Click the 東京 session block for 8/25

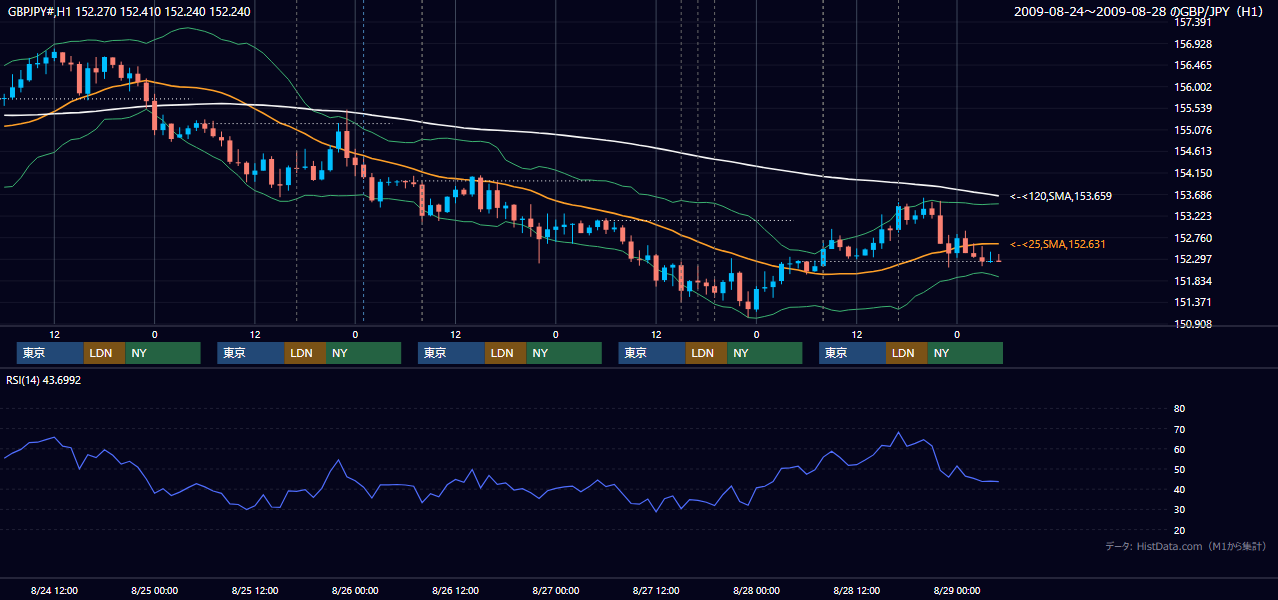pos(250,353)
